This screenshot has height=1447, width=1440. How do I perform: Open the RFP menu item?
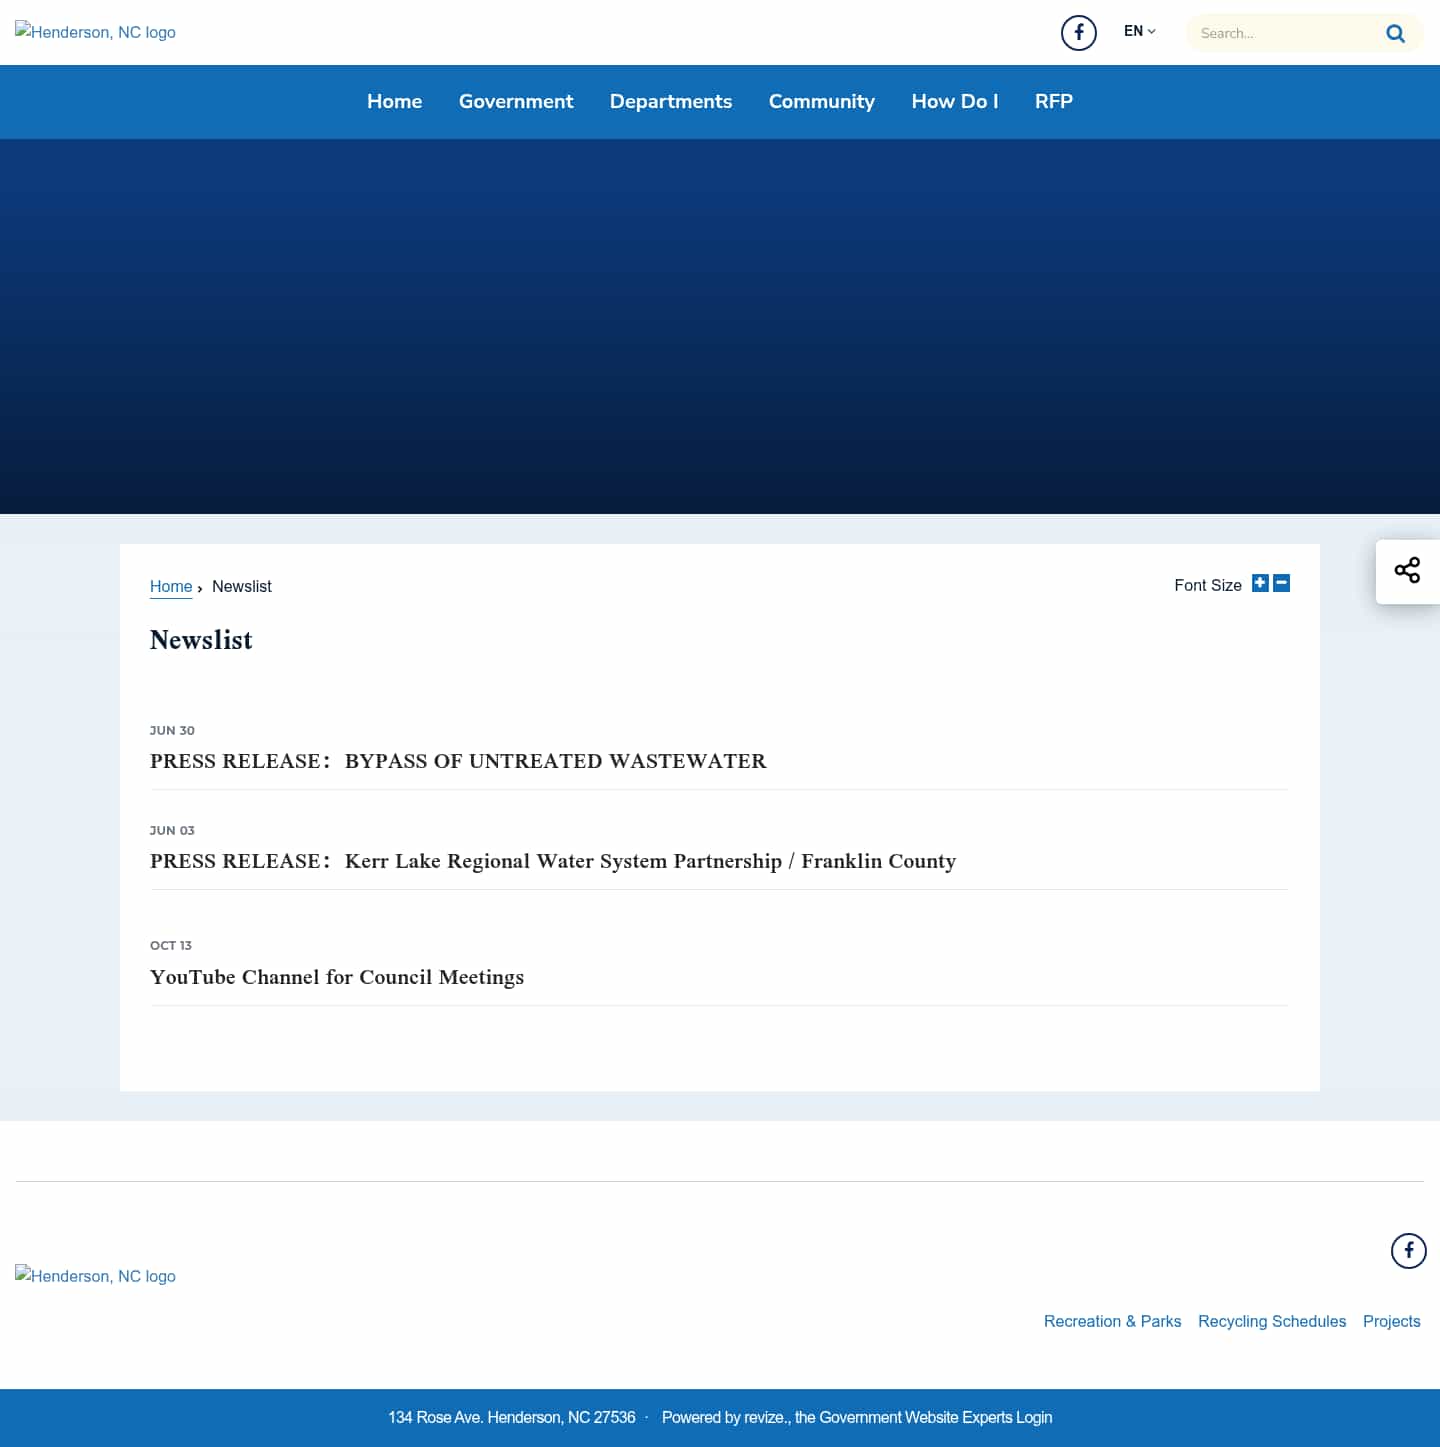click(1054, 101)
